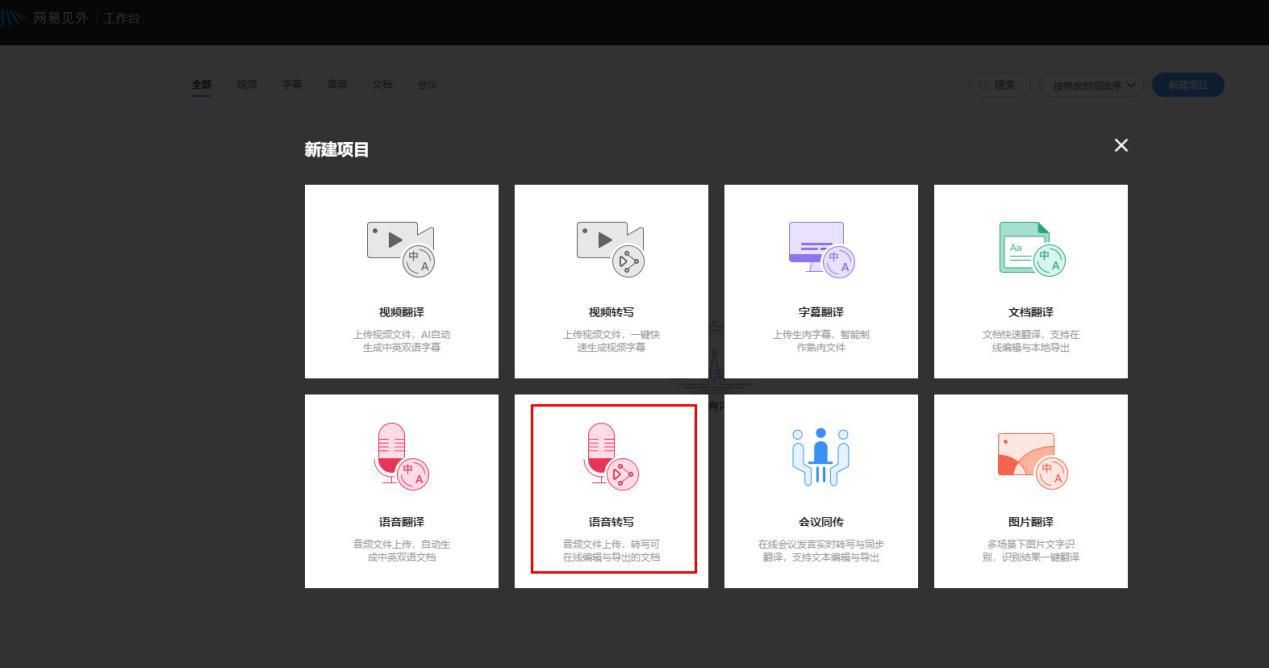The width and height of the screenshot is (1269, 668).
Task: Open the 视频转写 title label
Action: (611, 312)
